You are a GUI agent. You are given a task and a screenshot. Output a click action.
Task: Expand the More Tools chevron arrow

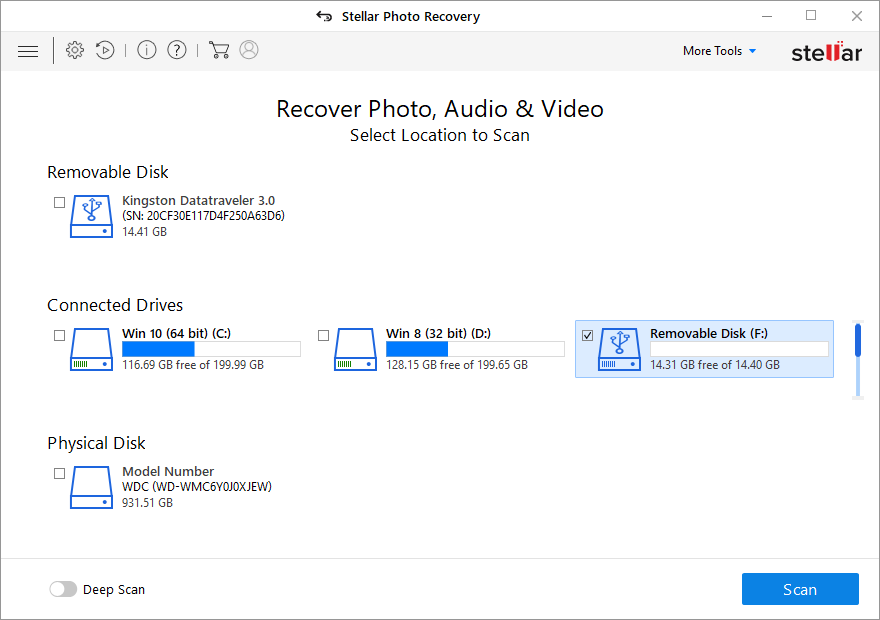click(x=753, y=50)
